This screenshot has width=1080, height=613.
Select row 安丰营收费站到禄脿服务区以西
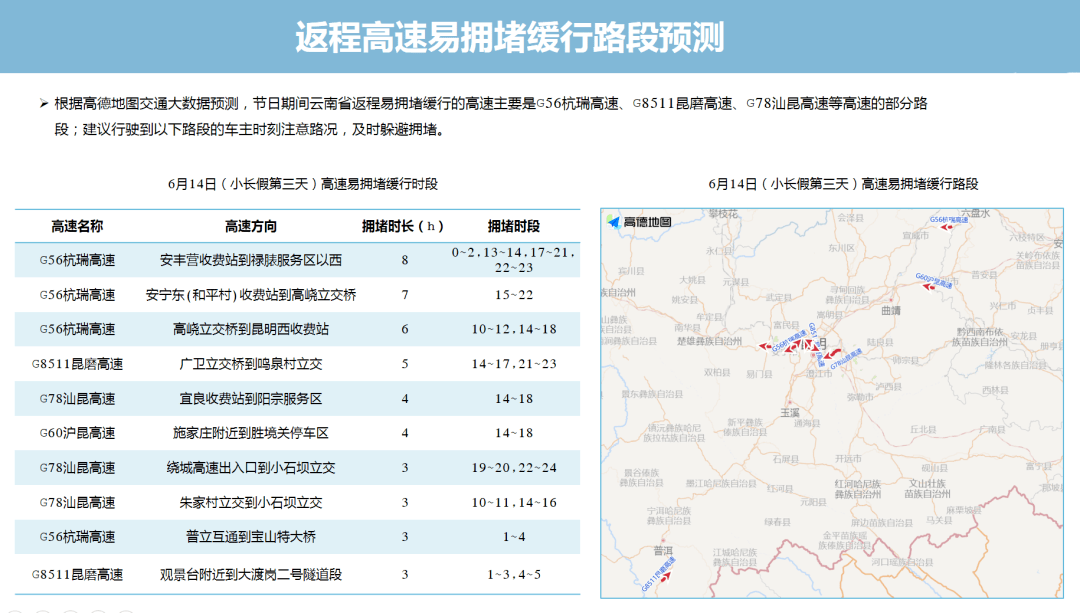click(x=250, y=260)
